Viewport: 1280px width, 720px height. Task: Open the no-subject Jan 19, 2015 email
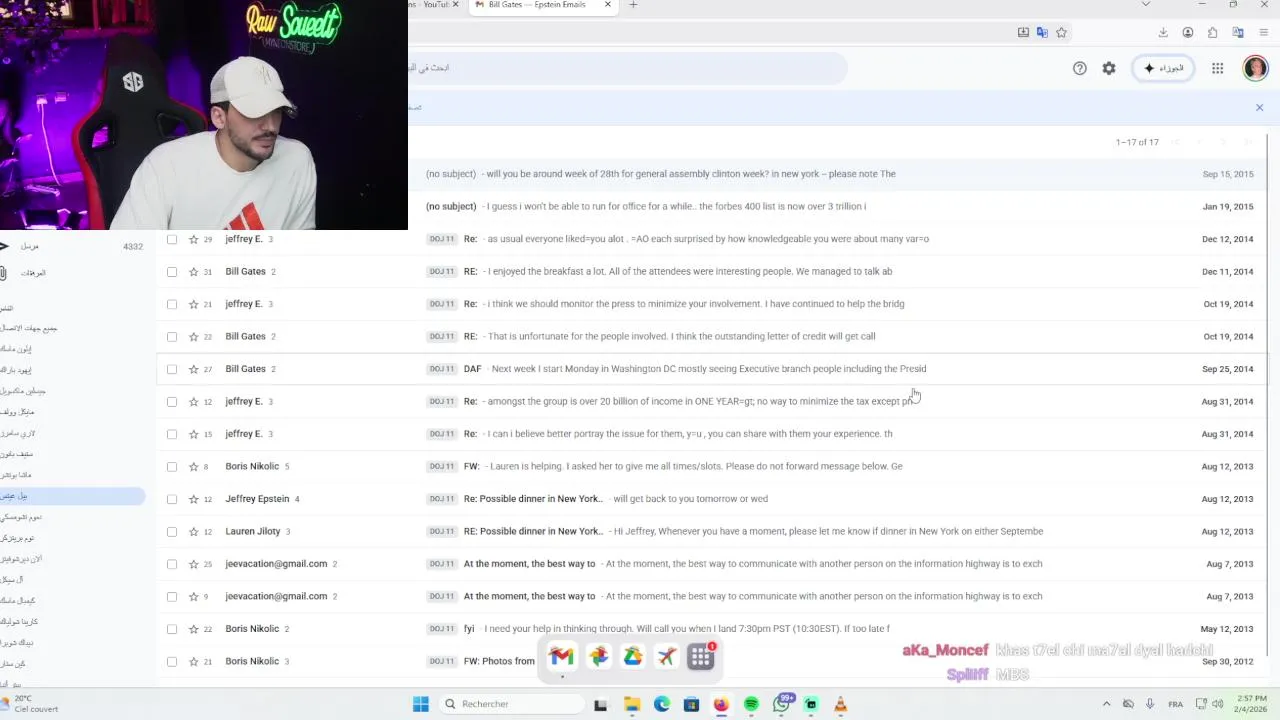click(x=839, y=206)
